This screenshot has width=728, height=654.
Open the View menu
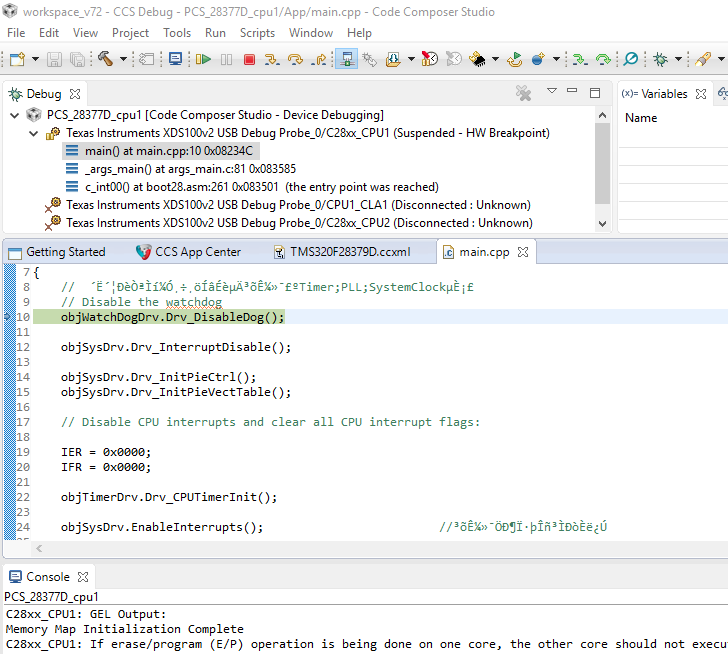click(x=85, y=33)
